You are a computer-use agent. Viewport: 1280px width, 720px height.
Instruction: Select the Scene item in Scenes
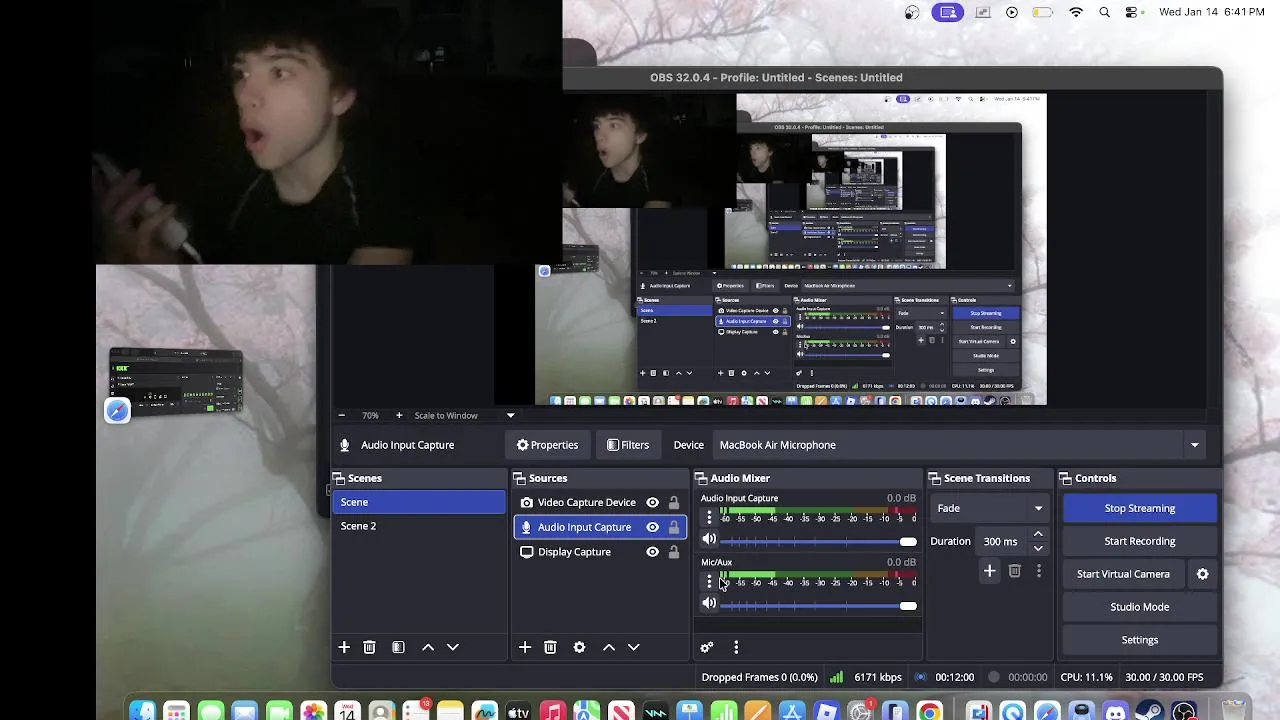click(x=419, y=502)
